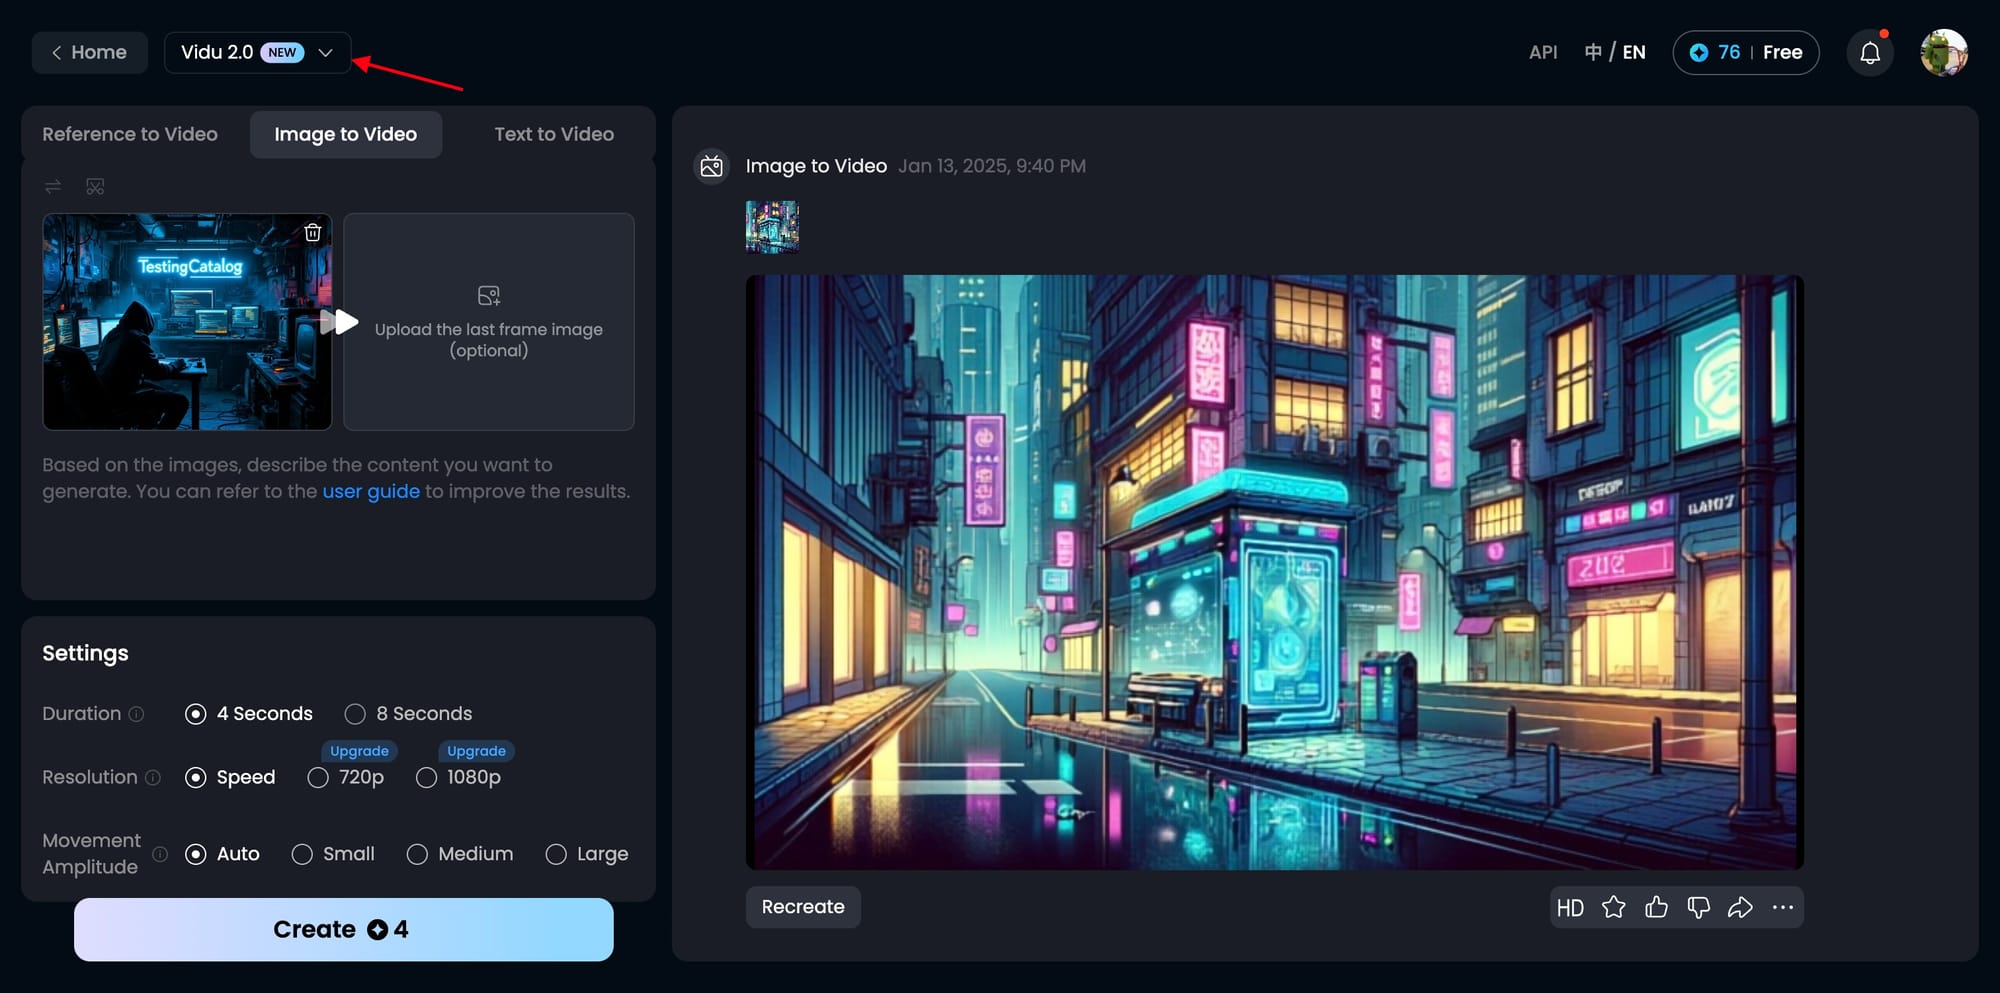Click Upgrade badge above 1080p
2000x993 pixels.
click(x=476, y=751)
